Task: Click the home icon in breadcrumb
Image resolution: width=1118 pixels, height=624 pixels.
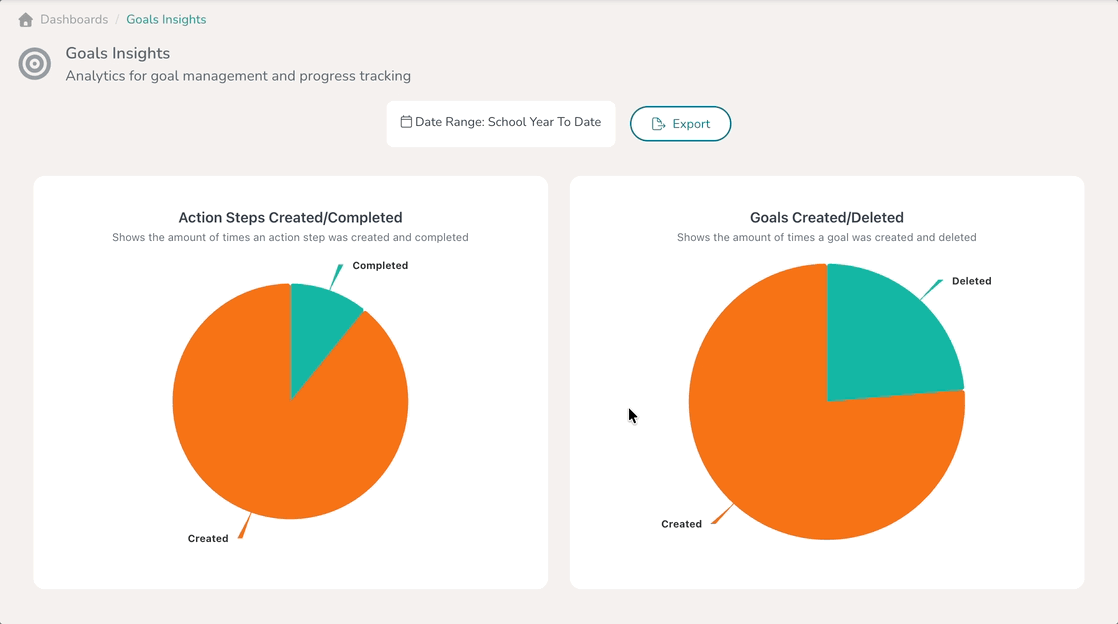Action: point(26,20)
